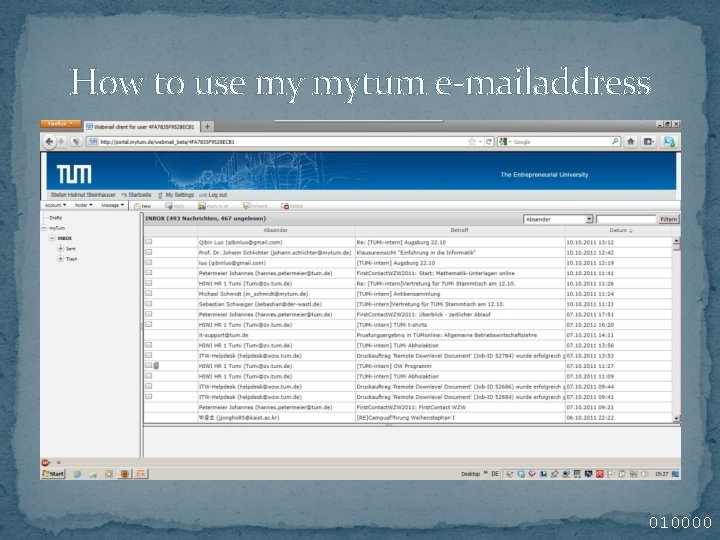
Task: Sort by Betreff column header
Action: tap(460, 230)
